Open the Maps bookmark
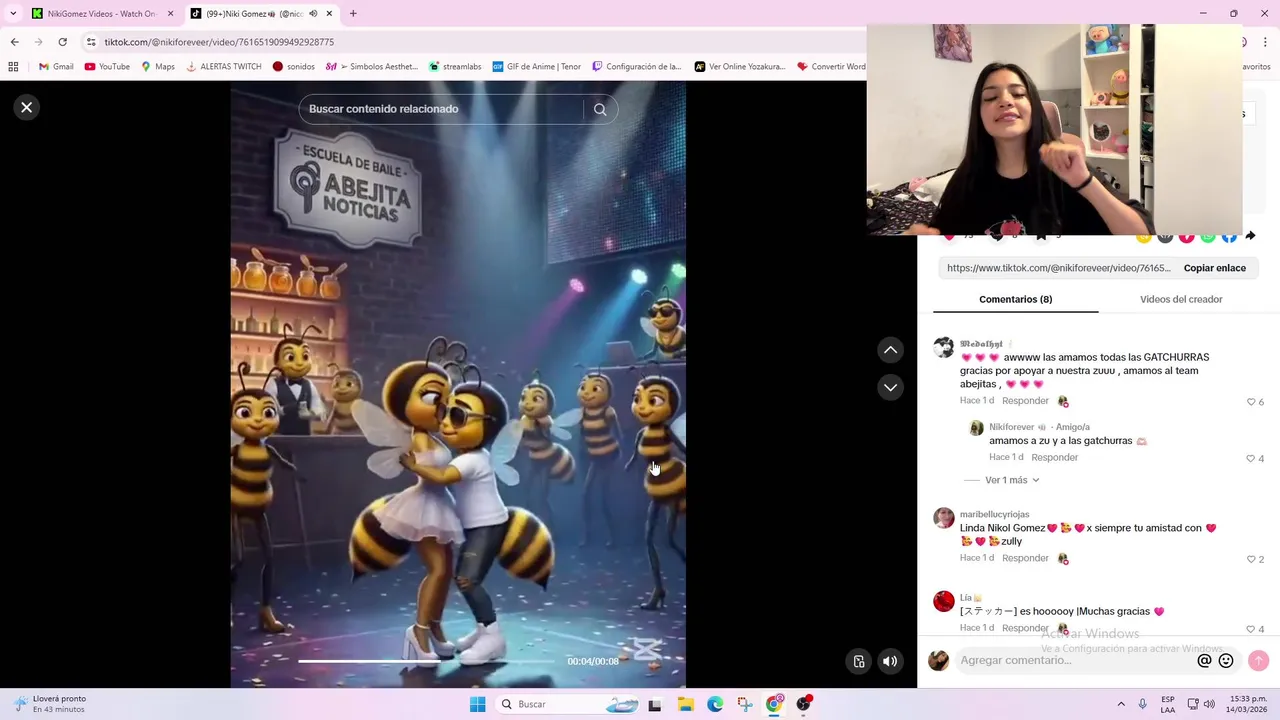The image size is (1280, 720). (x=158, y=67)
